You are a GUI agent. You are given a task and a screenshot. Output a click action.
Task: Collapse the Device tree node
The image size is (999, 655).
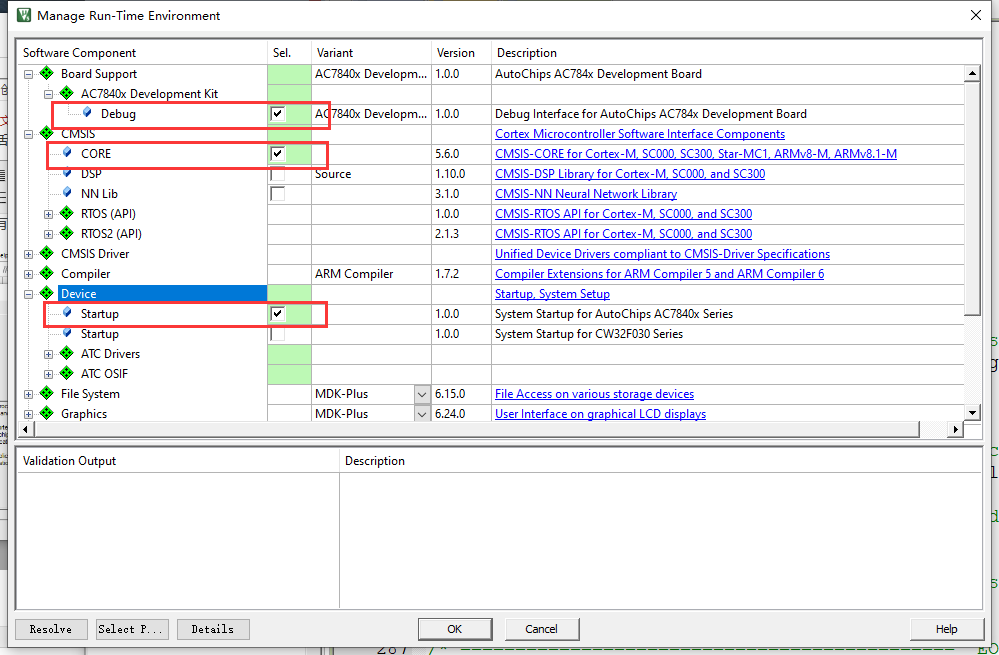point(28,294)
